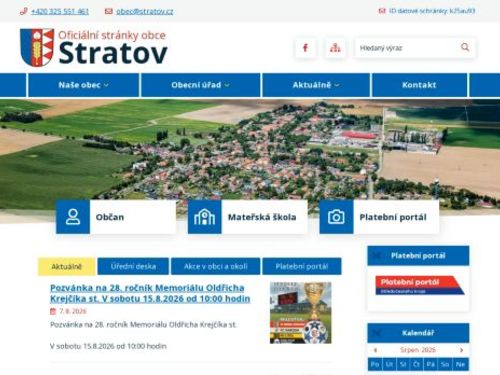500x375 pixels.
Task: Expand the Naše obec menu
Action: (83, 85)
